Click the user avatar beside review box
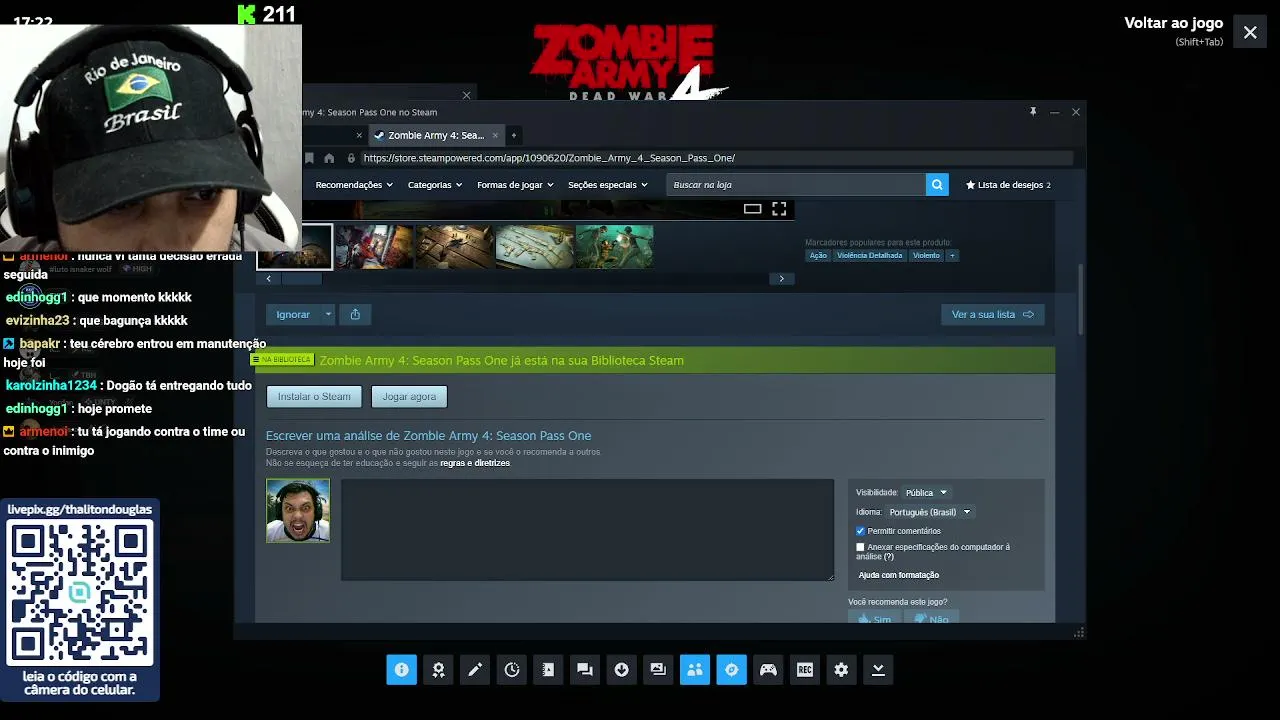1280x720 pixels. click(x=298, y=511)
